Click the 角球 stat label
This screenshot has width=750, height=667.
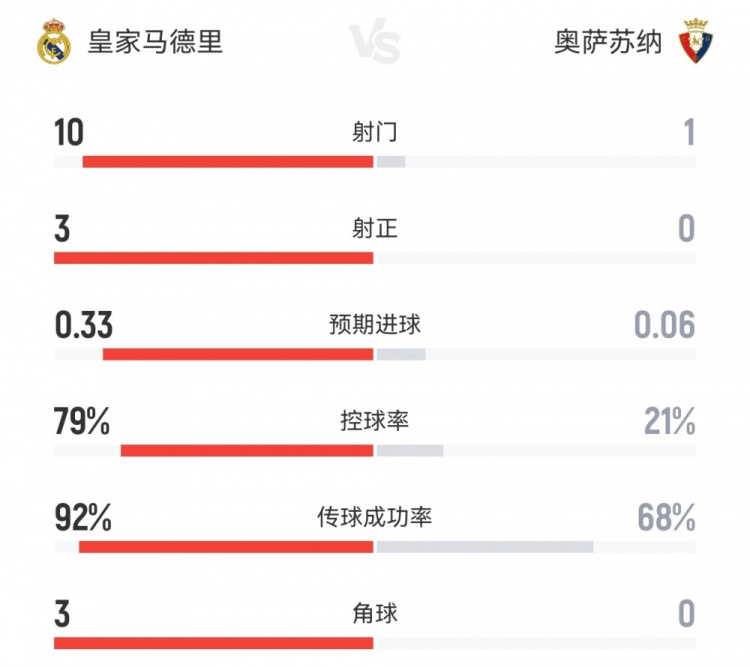click(x=375, y=613)
